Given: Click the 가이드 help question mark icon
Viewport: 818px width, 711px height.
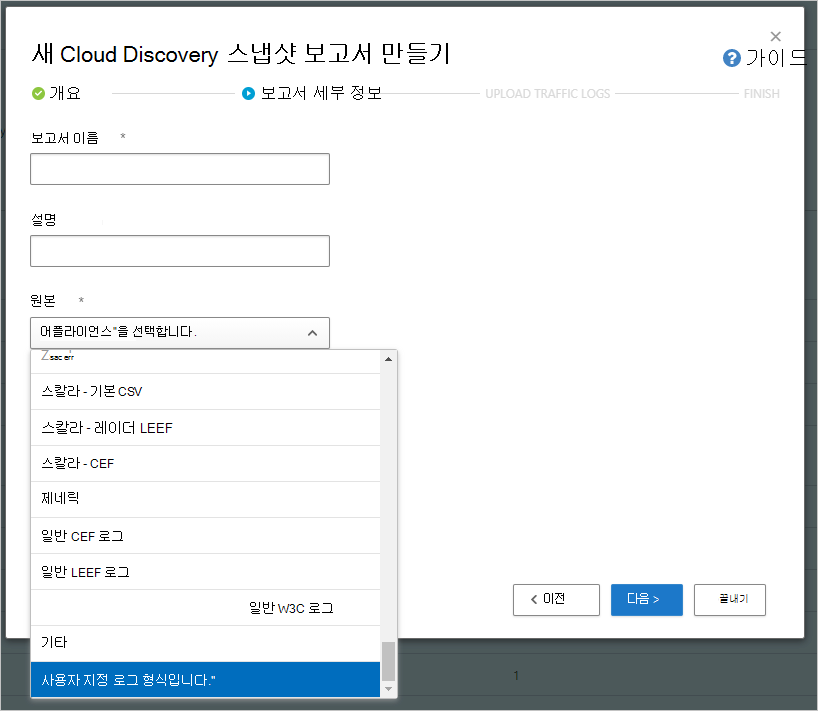Looking at the screenshot, I should pos(732,58).
